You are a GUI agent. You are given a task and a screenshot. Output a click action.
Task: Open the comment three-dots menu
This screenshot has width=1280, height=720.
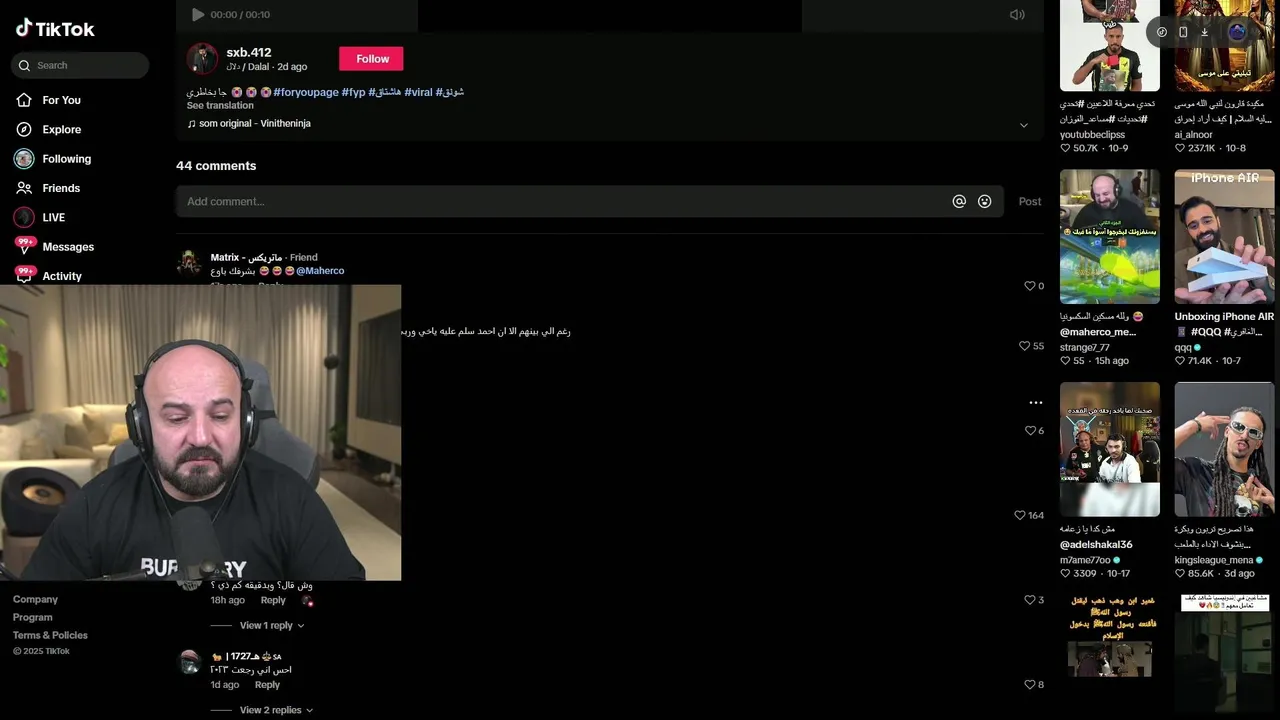(1036, 402)
